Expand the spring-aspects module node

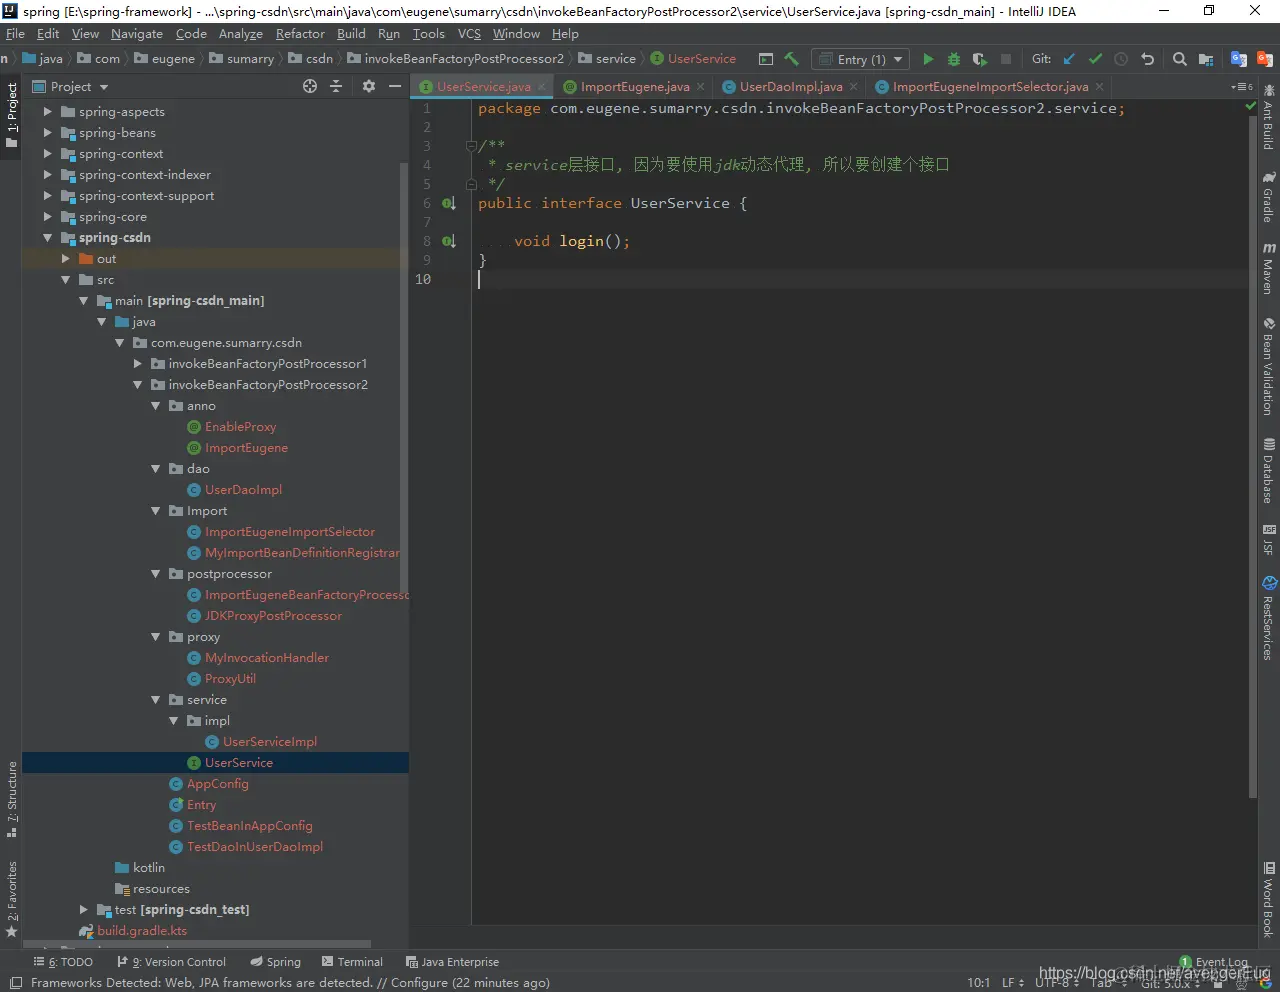click(x=47, y=112)
